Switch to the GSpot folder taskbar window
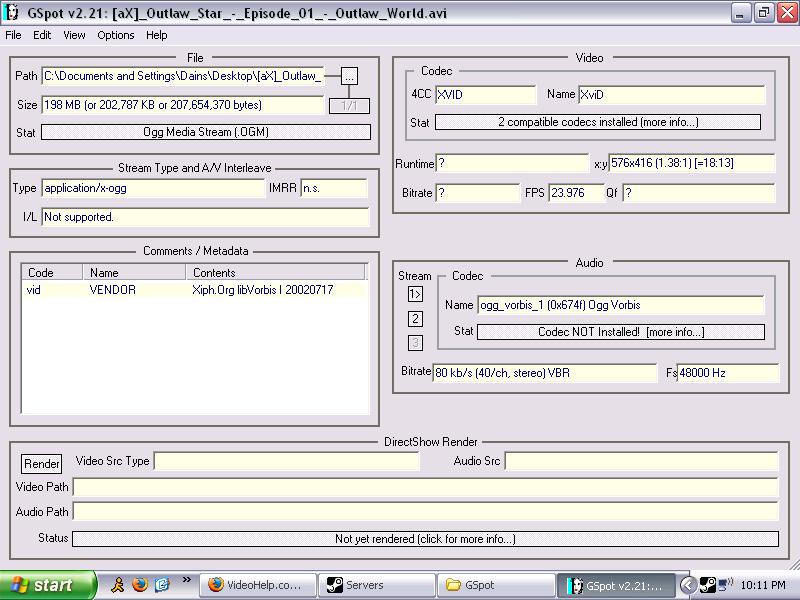Viewport: 800px width, 600px height. click(496, 585)
